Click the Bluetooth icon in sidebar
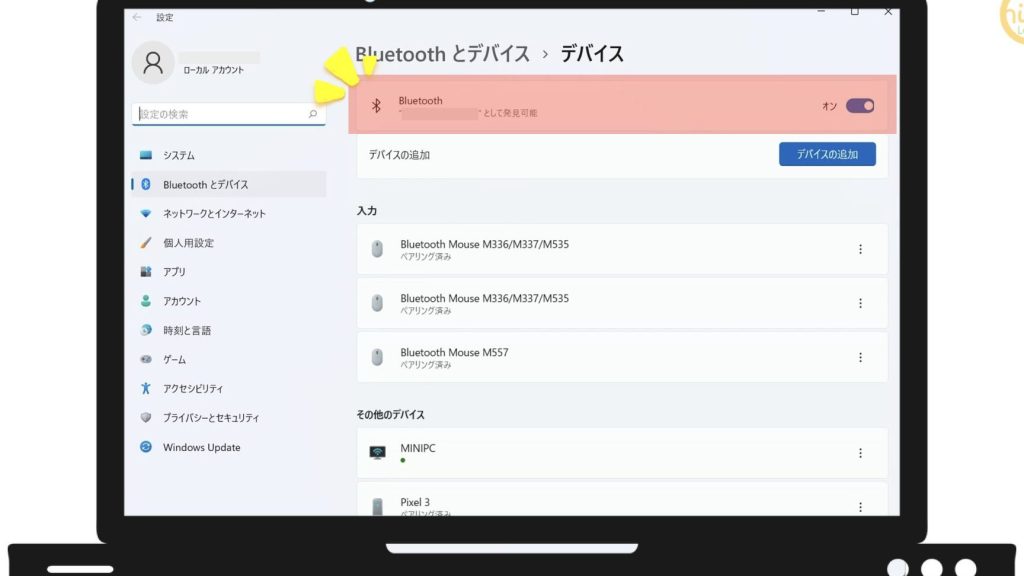This screenshot has height=576, width=1024. pos(146,185)
